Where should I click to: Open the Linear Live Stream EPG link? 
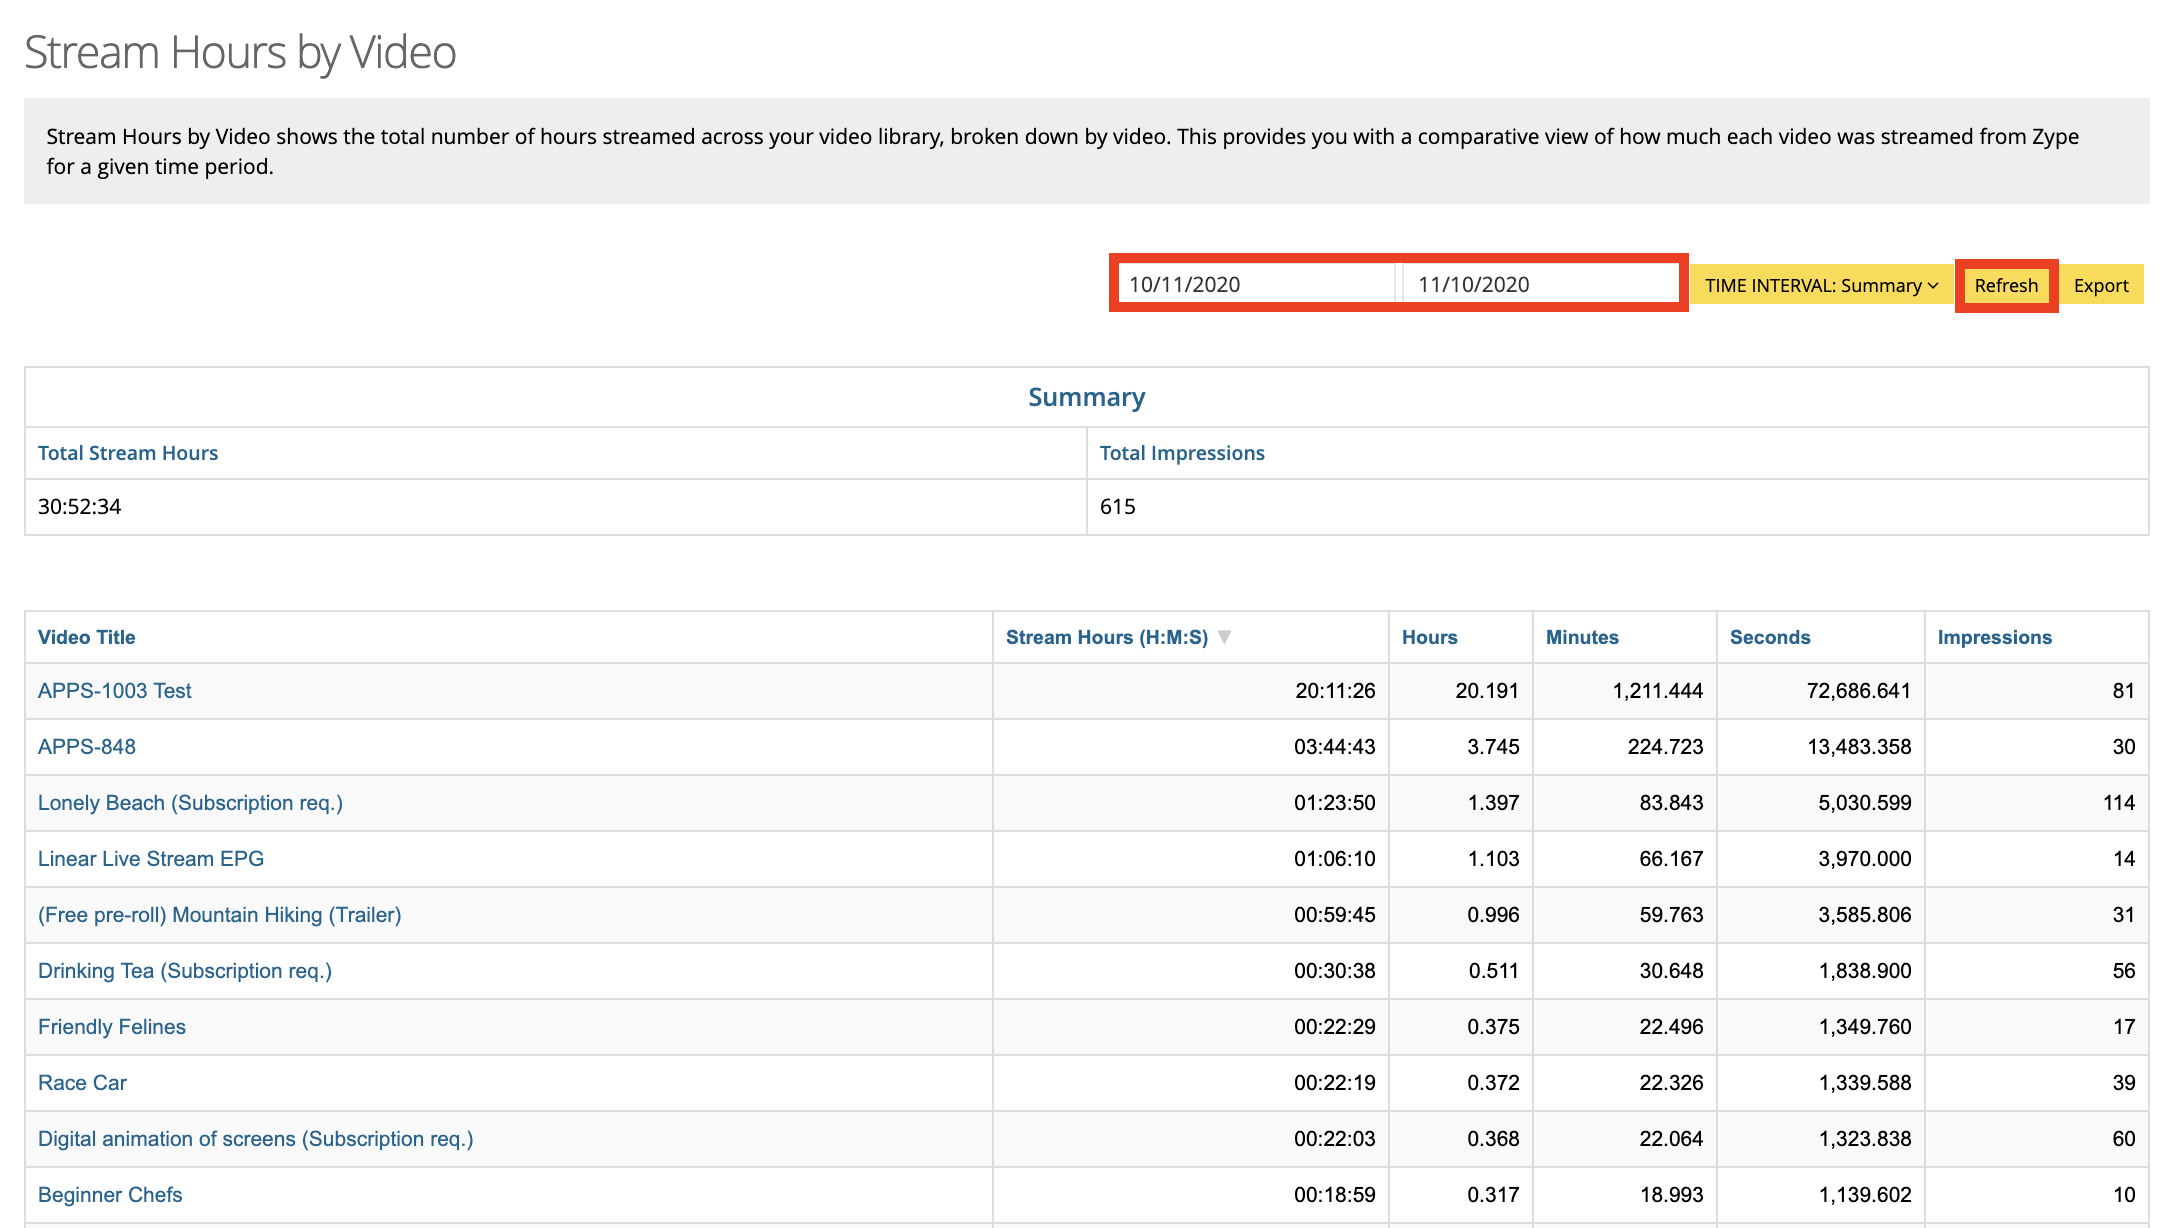coord(150,858)
